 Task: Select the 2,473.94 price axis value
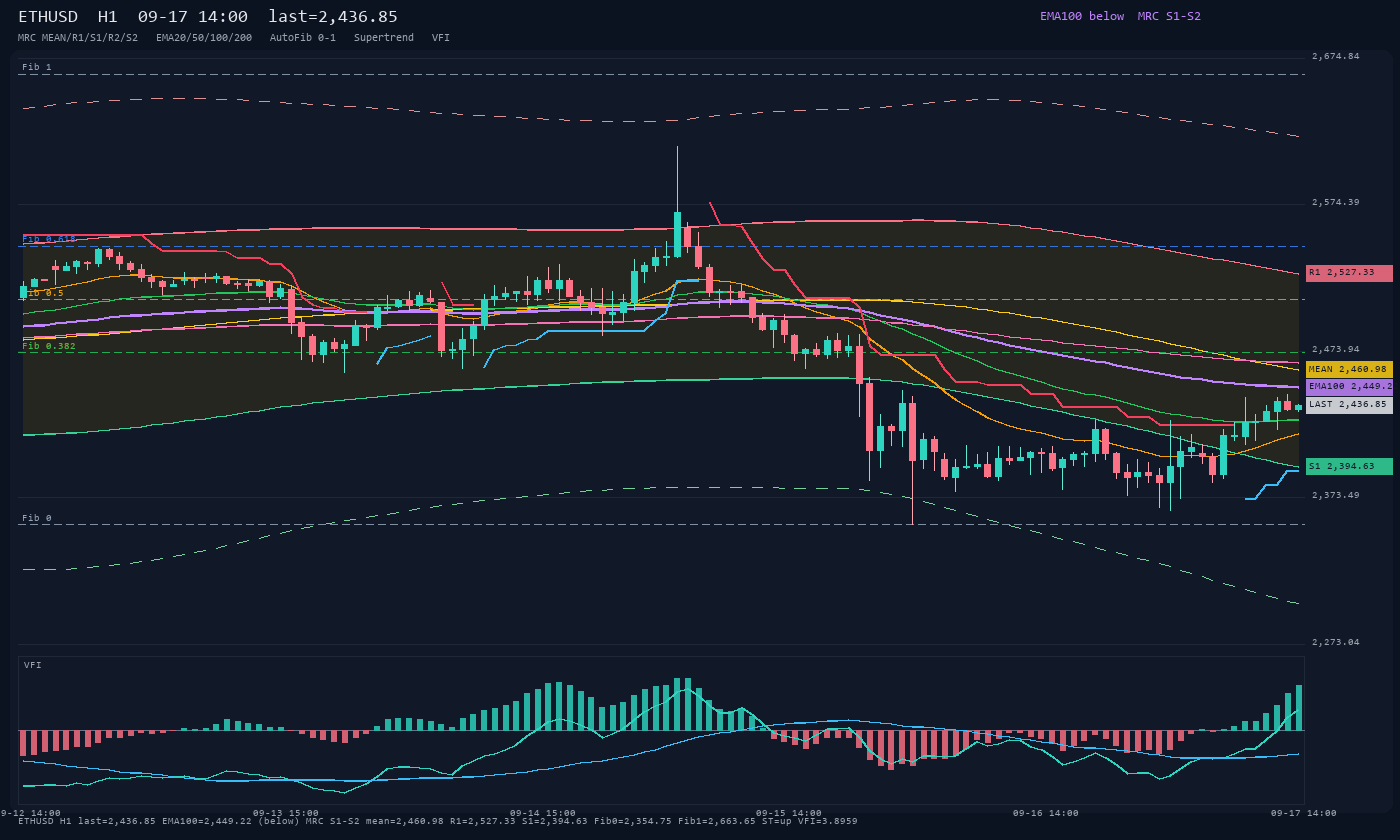(x=1336, y=349)
